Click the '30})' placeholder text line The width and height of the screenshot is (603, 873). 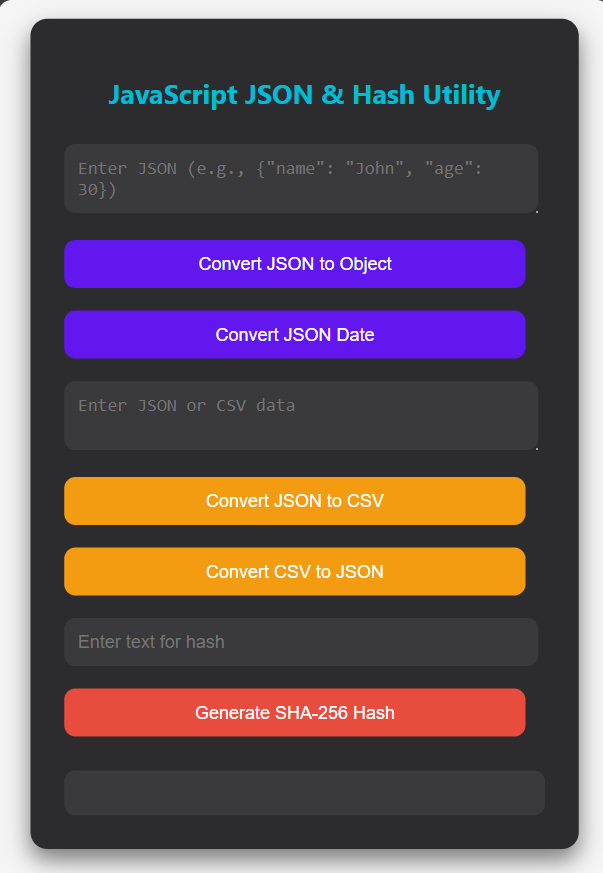pos(97,190)
